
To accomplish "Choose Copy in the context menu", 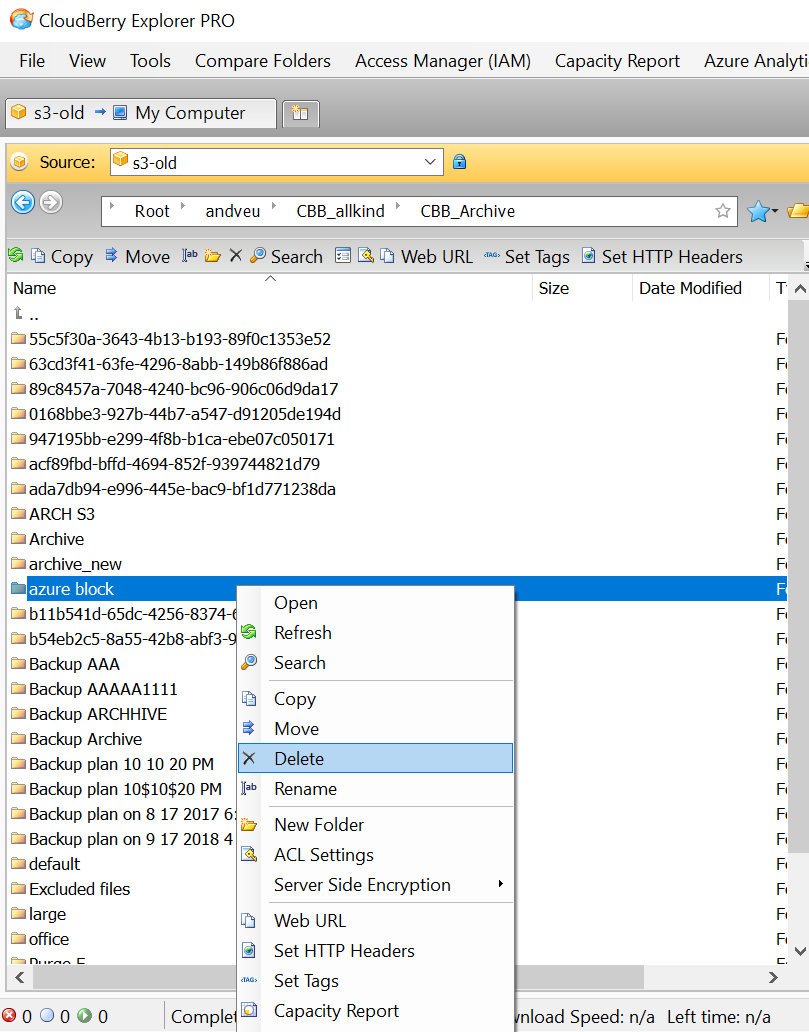I will coord(375,699).
